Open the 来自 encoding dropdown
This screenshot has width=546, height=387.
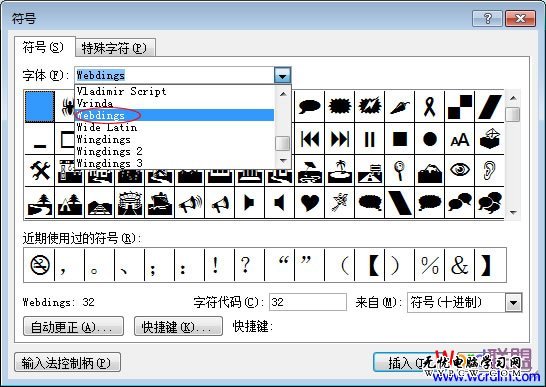click(513, 302)
